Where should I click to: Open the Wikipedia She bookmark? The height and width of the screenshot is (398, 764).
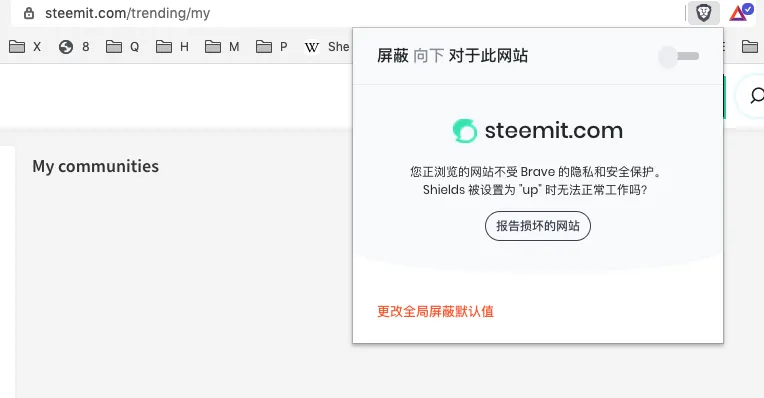(327, 47)
